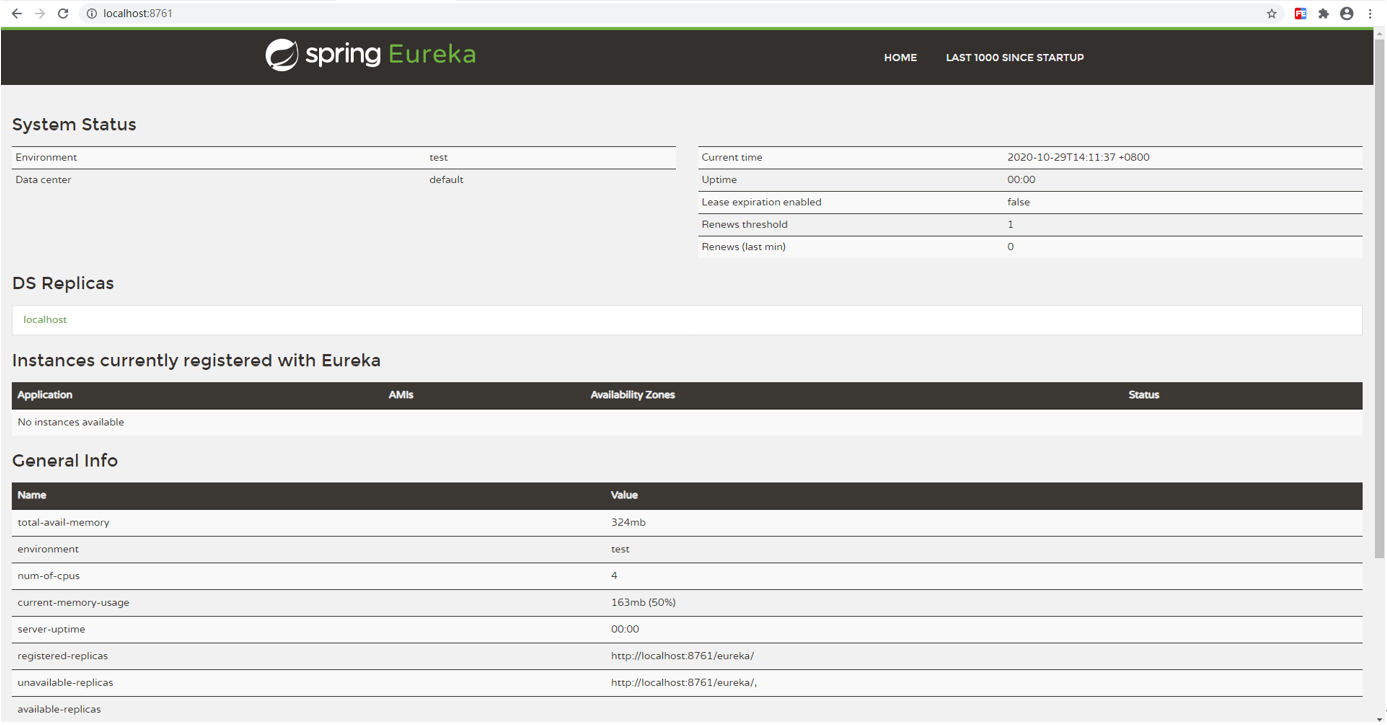Image resolution: width=1387 pixels, height=725 pixels.
Task: Click the unavailable-replicas URL value
Action: click(x=684, y=683)
